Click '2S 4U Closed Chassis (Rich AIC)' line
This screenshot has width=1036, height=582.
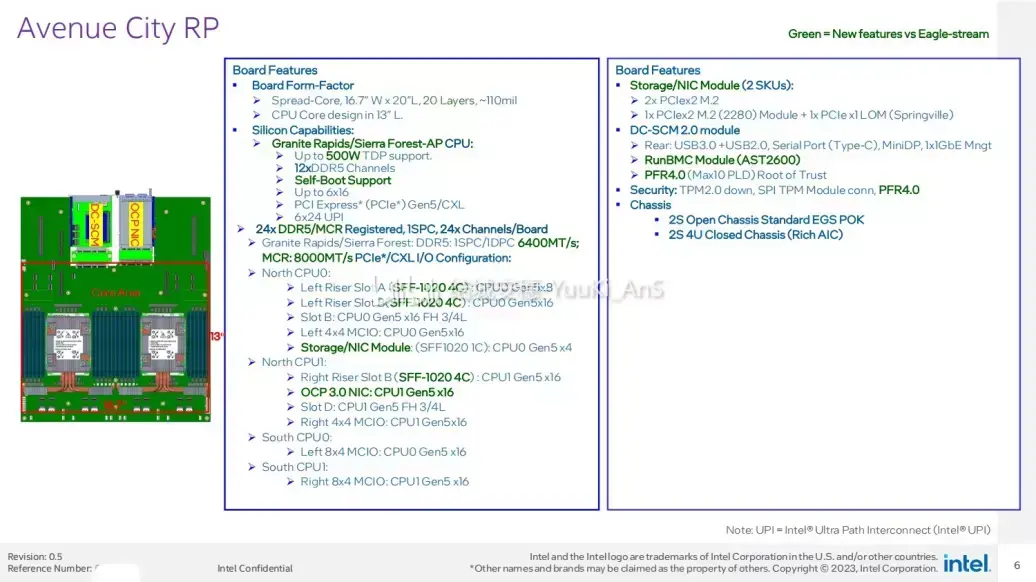[755, 235]
